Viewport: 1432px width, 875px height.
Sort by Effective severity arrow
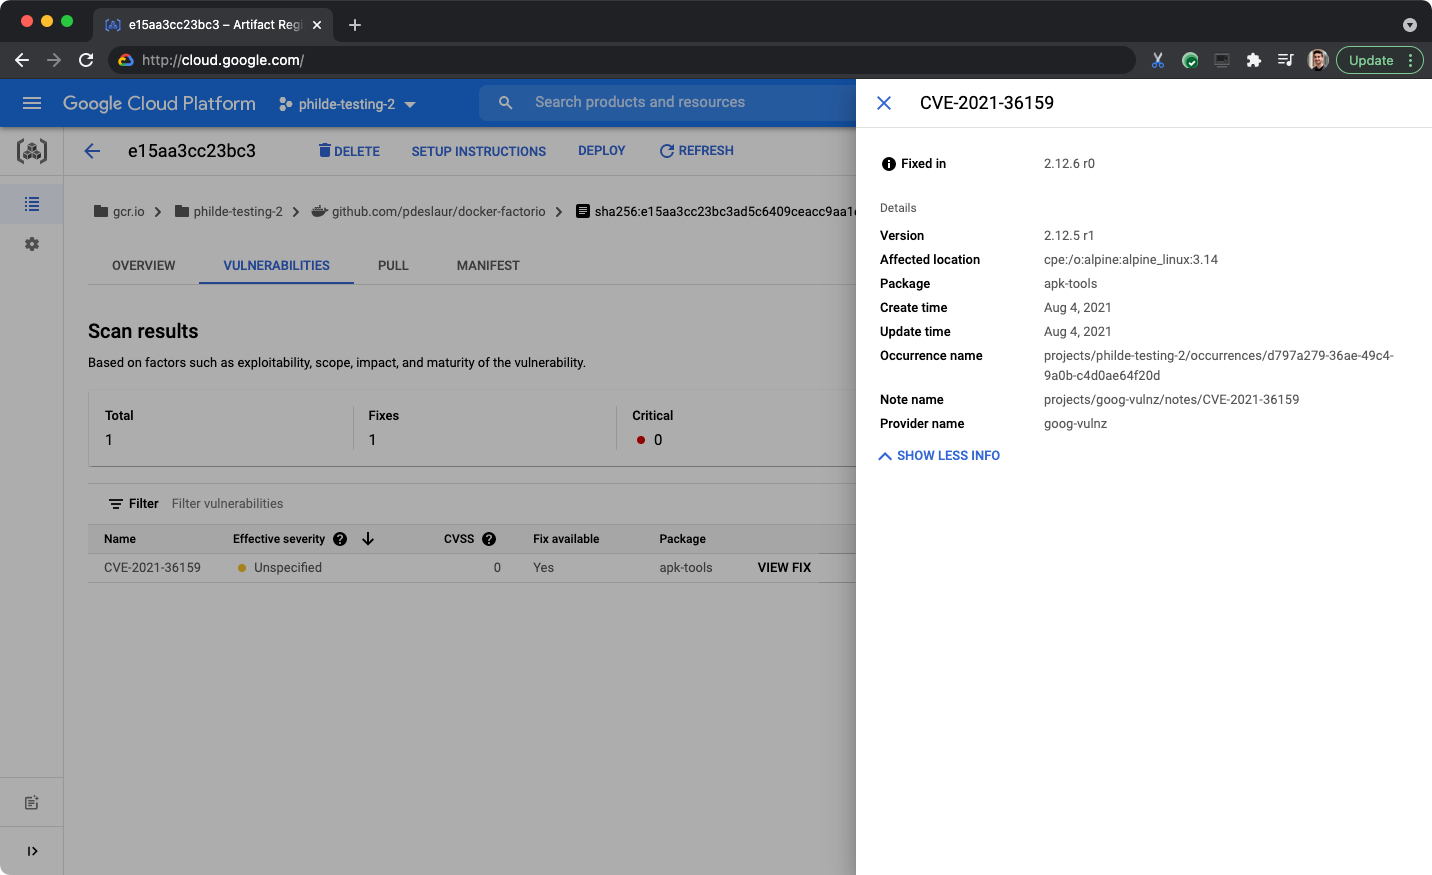[x=368, y=539]
